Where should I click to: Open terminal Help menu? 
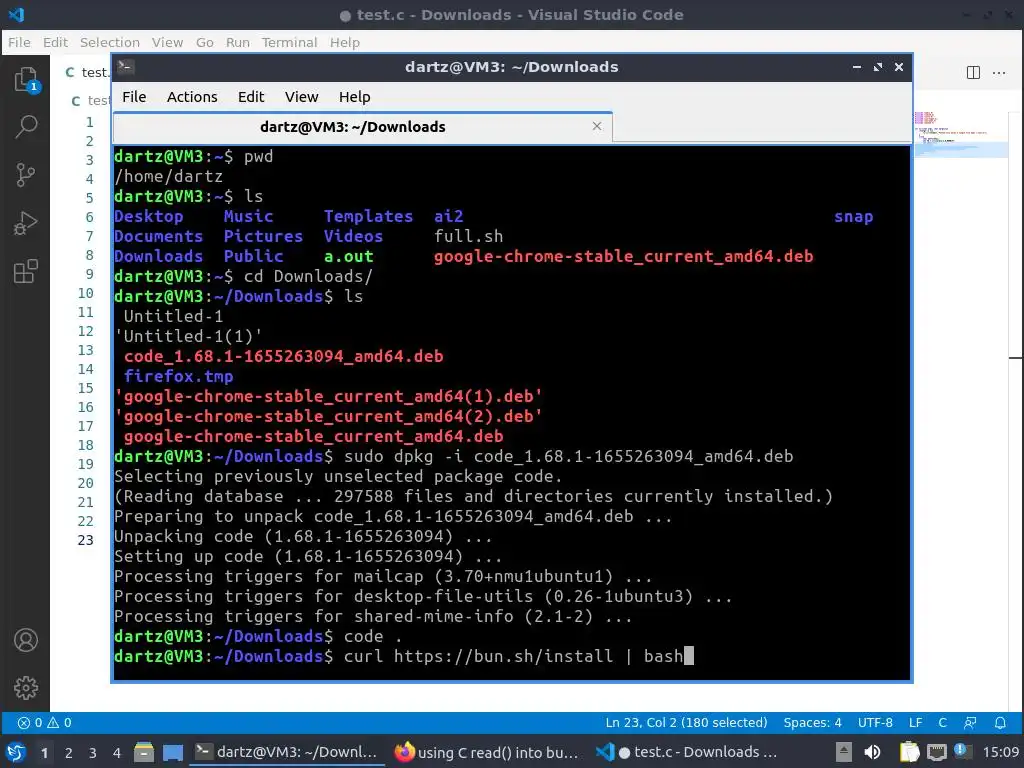point(355,97)
